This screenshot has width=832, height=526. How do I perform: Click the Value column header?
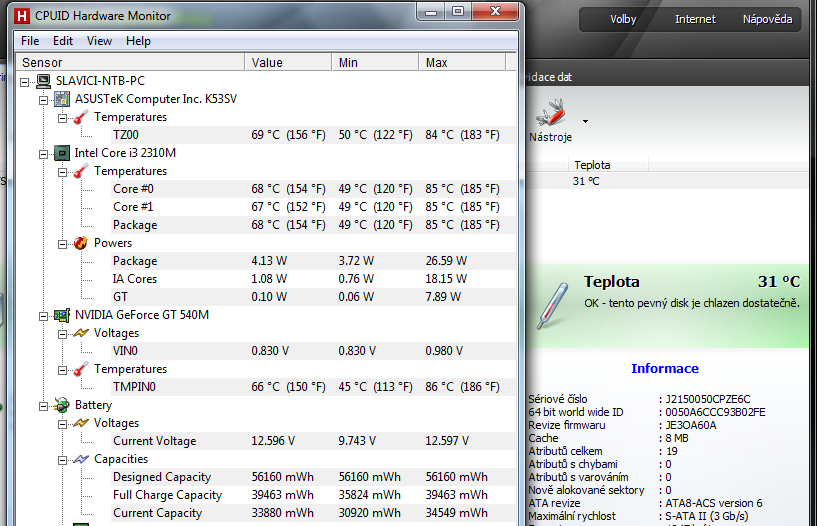click(x=289, y=62)
